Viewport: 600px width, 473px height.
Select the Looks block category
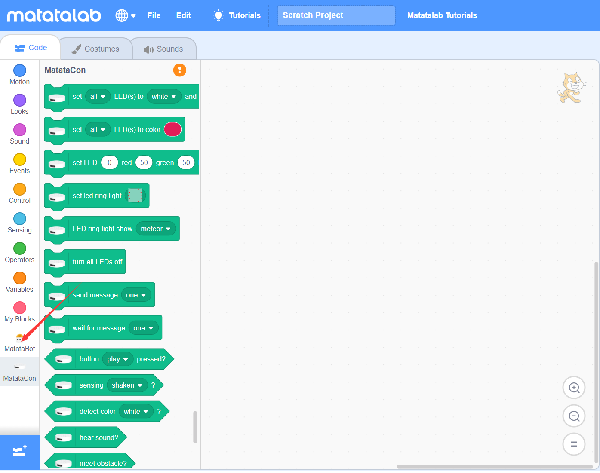point(20,104)
